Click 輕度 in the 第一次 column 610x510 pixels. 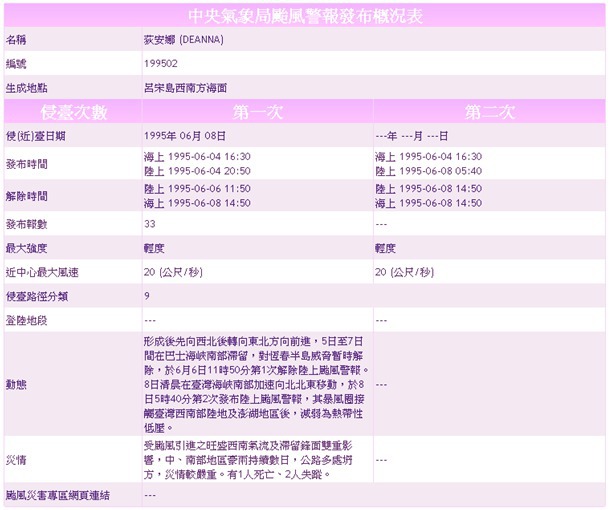[154, 248]
